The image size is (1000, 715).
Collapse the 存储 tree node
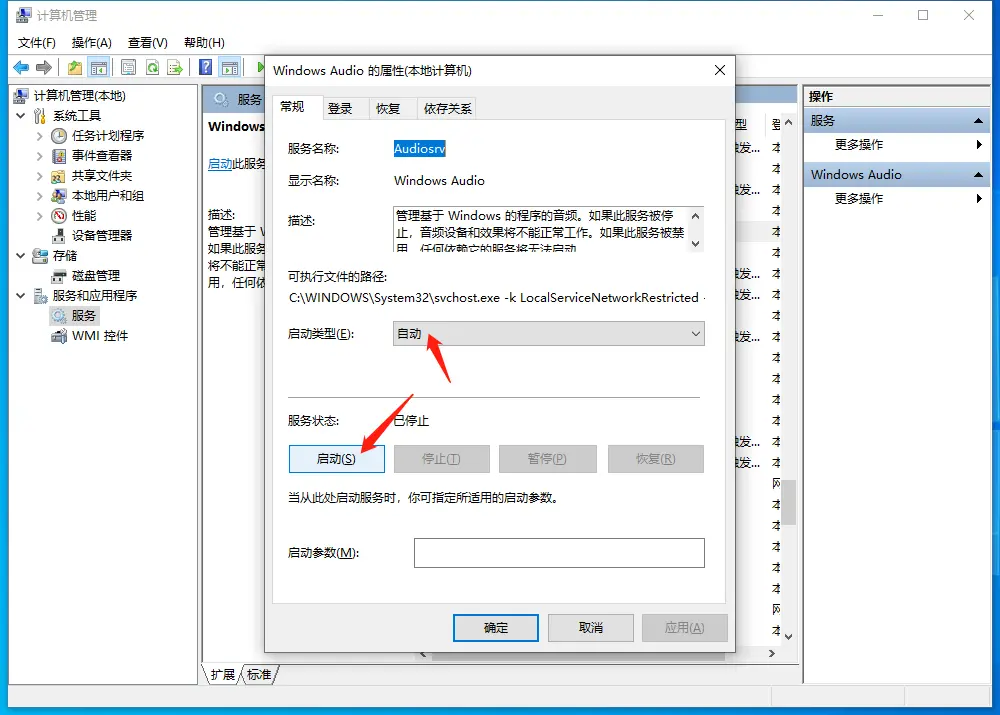click(20, 256)
